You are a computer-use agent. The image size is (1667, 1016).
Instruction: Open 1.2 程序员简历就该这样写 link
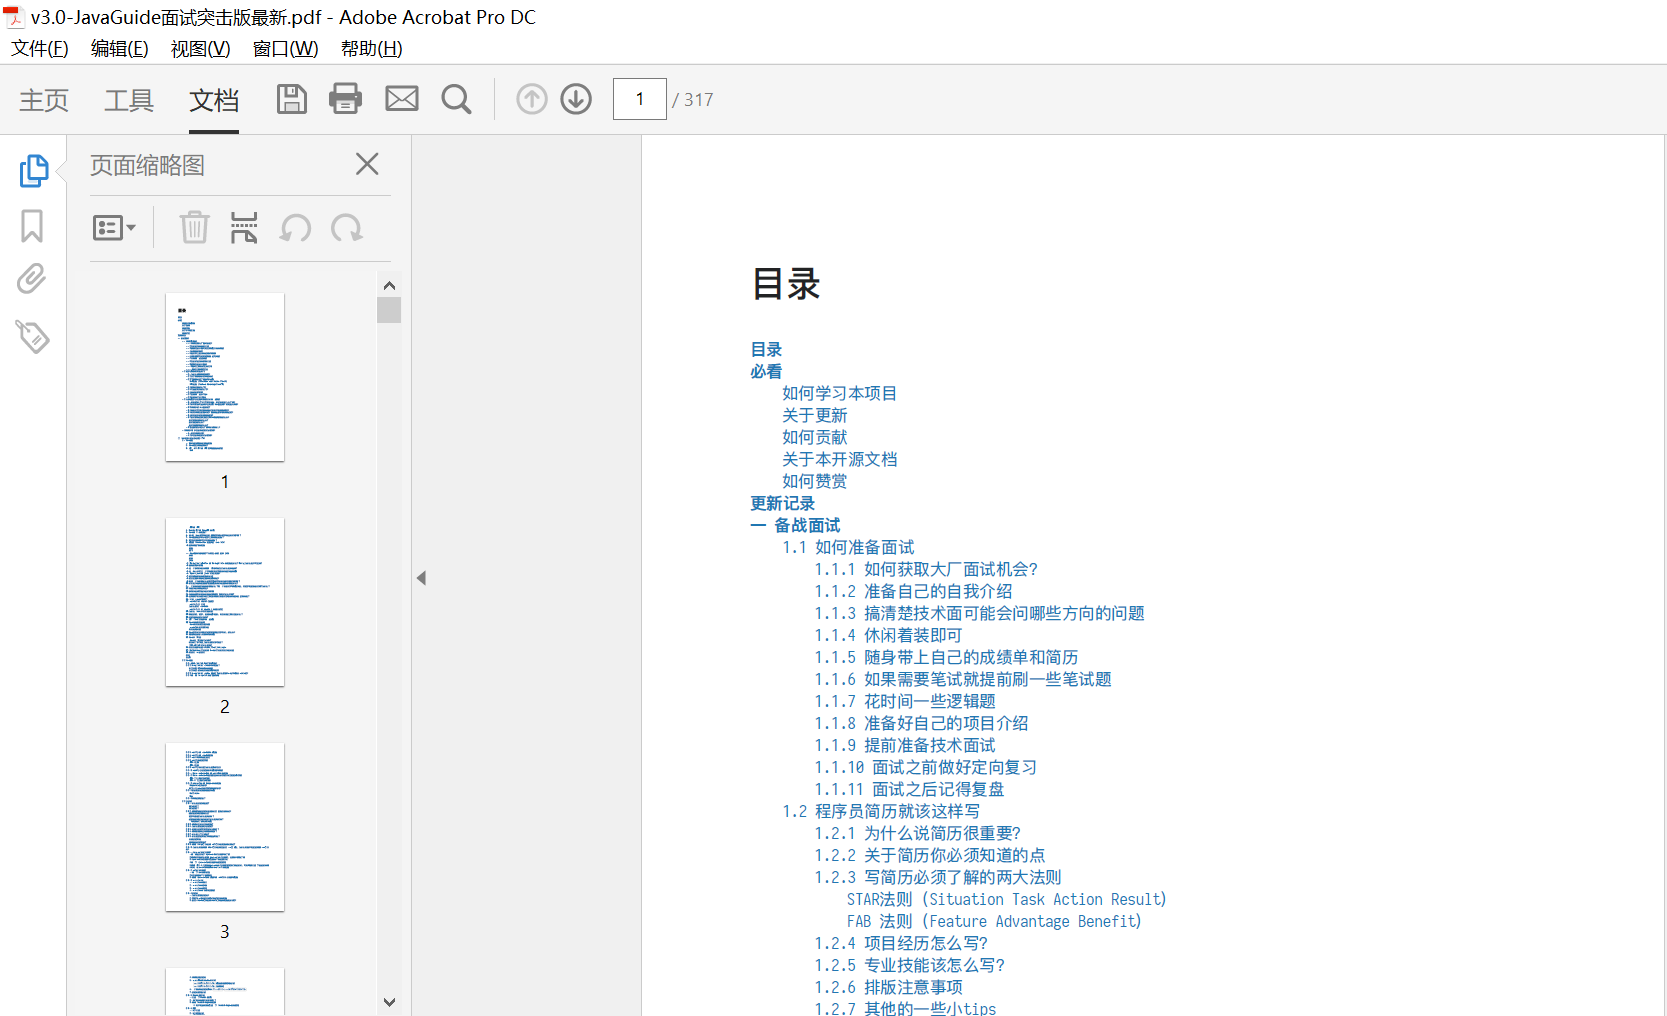tap(881, 811)
